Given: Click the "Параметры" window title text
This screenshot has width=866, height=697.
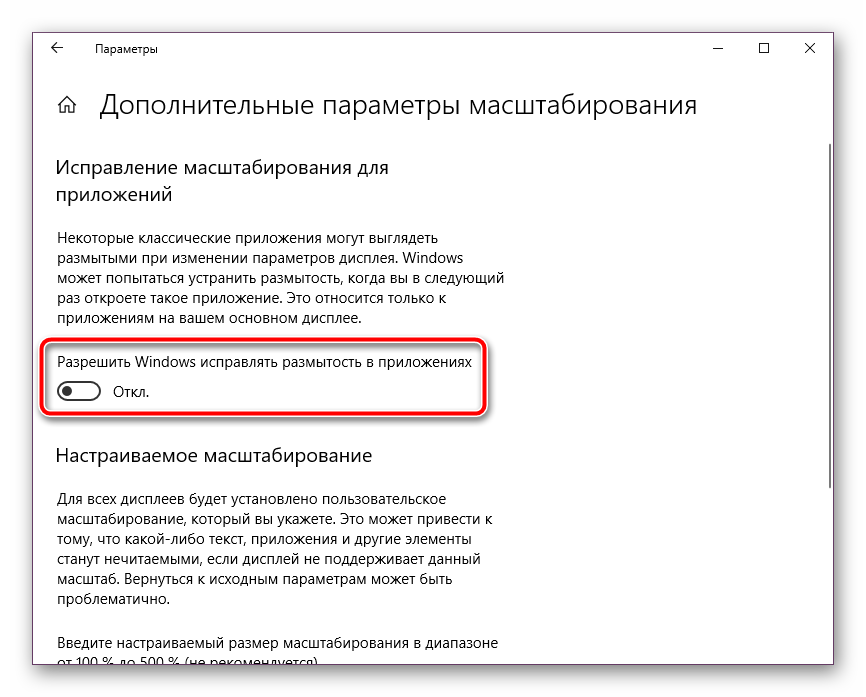Looking at the screenshot, I should 126,49.
